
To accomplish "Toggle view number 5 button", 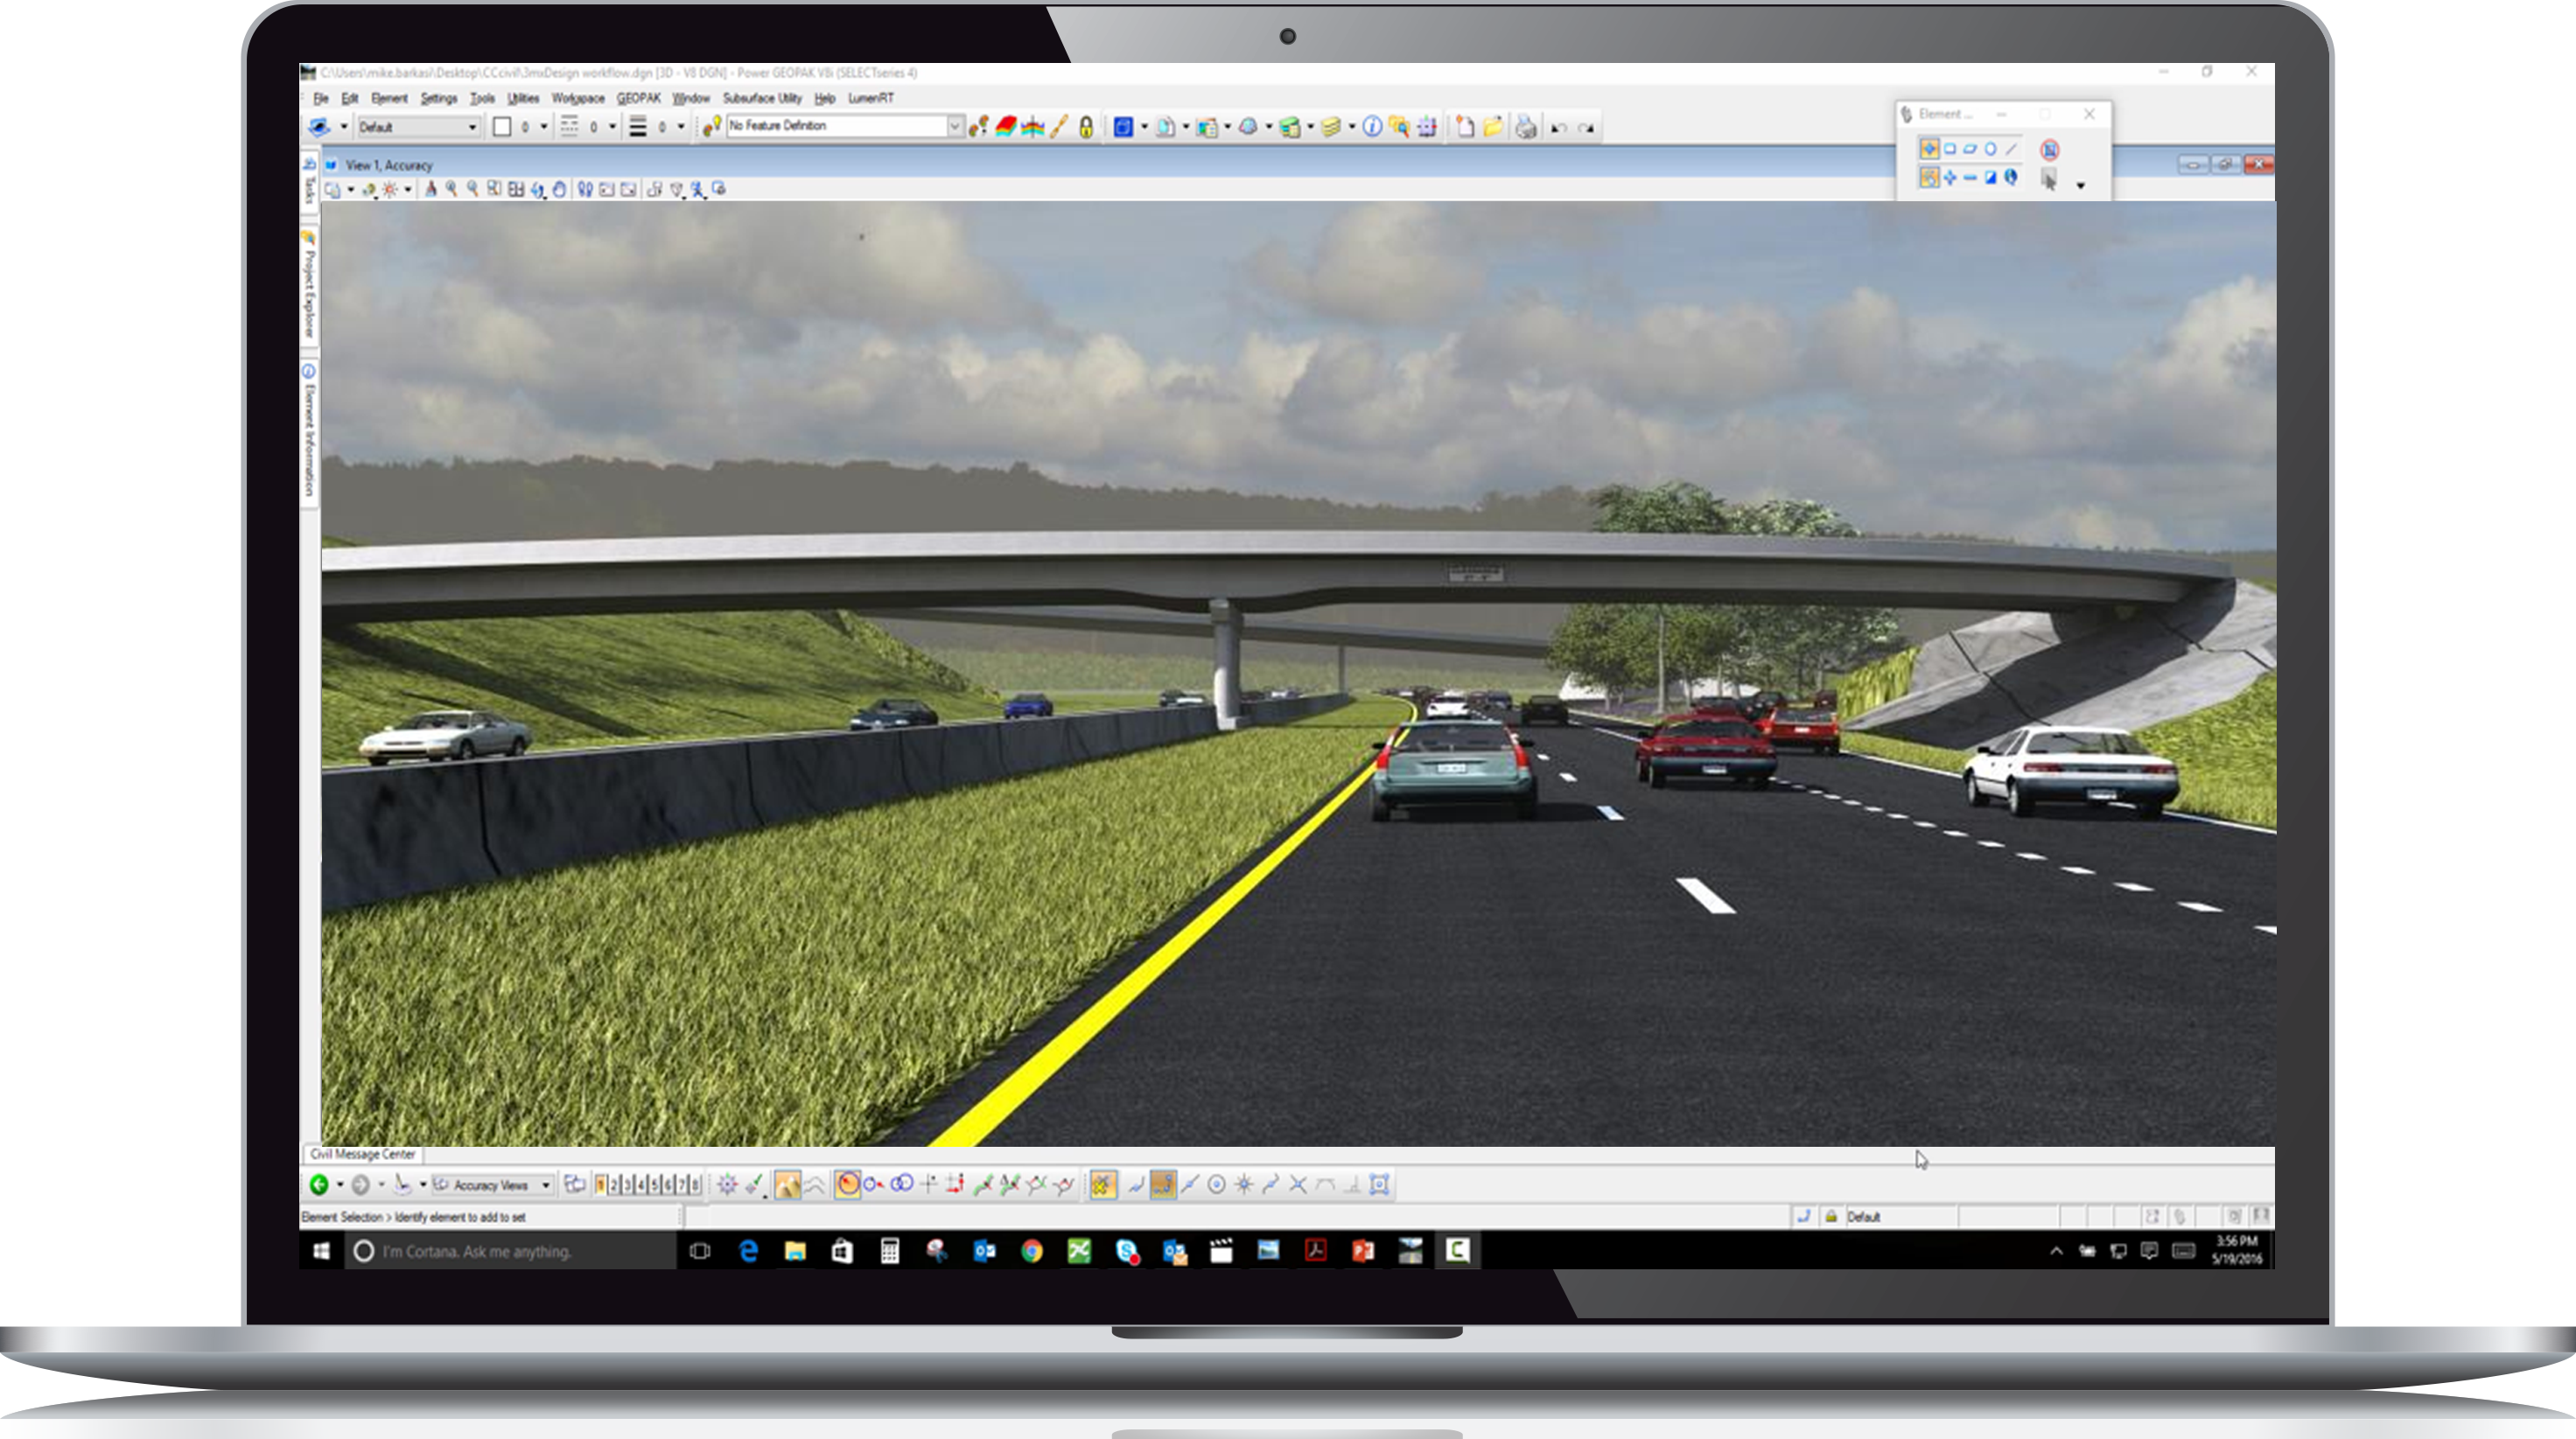I will (x=655, y=1185).
